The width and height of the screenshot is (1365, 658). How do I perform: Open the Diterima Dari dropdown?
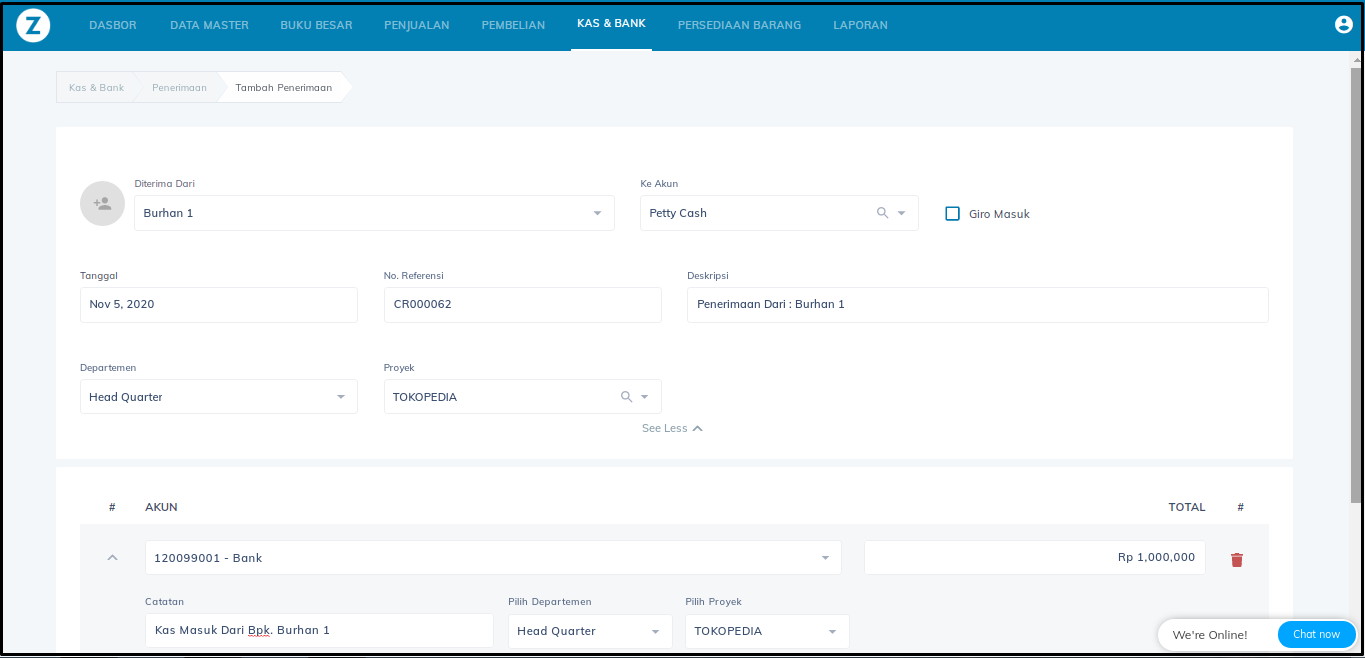374,213
